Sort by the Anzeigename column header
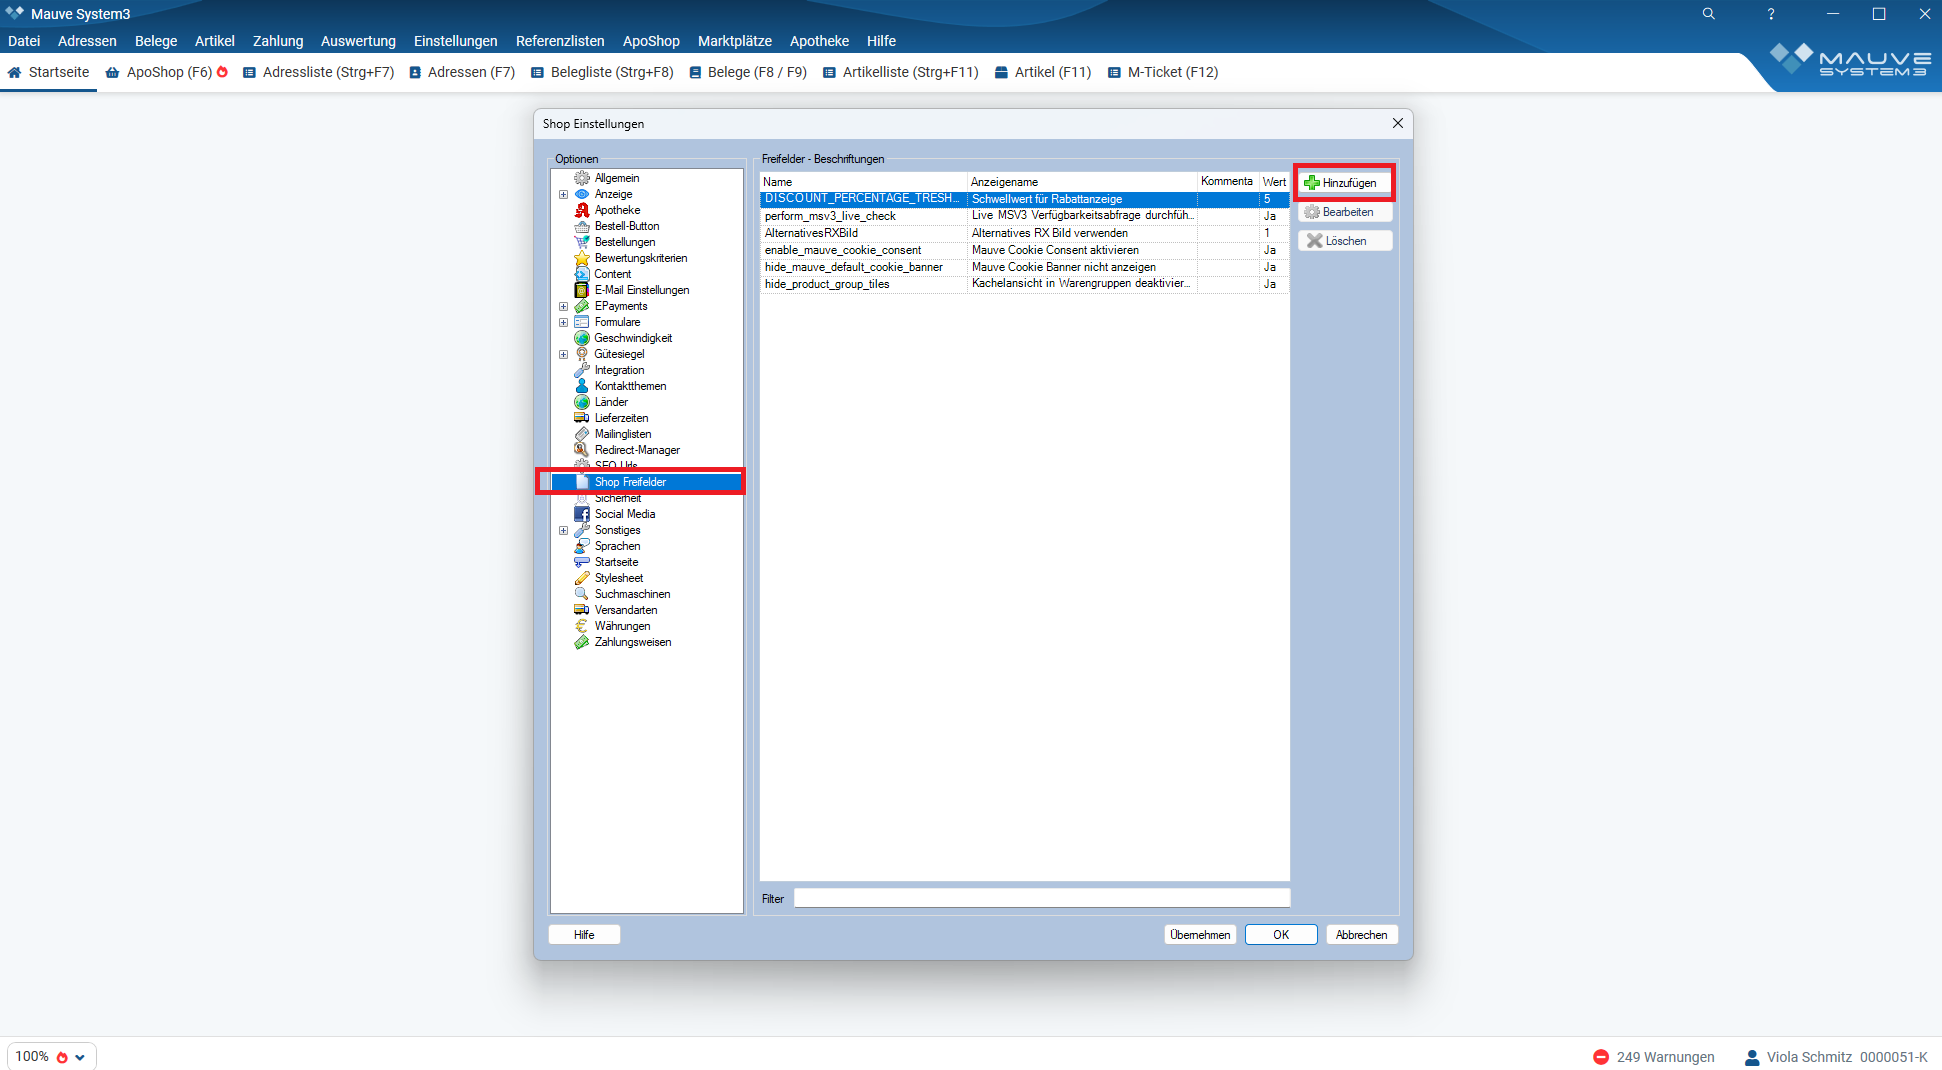Image resolution: width=1942 pixels, height=1070 pixels. click(x=1082, y=182)
